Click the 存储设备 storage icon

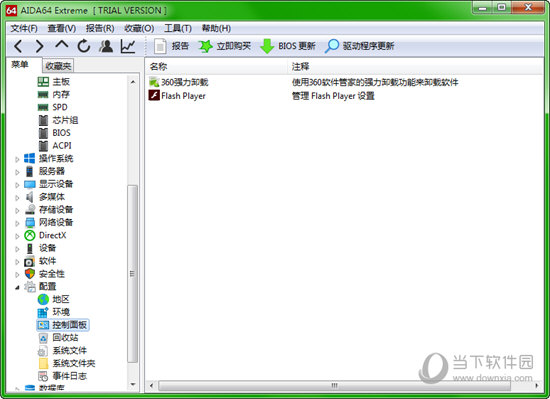click(30, 210)
